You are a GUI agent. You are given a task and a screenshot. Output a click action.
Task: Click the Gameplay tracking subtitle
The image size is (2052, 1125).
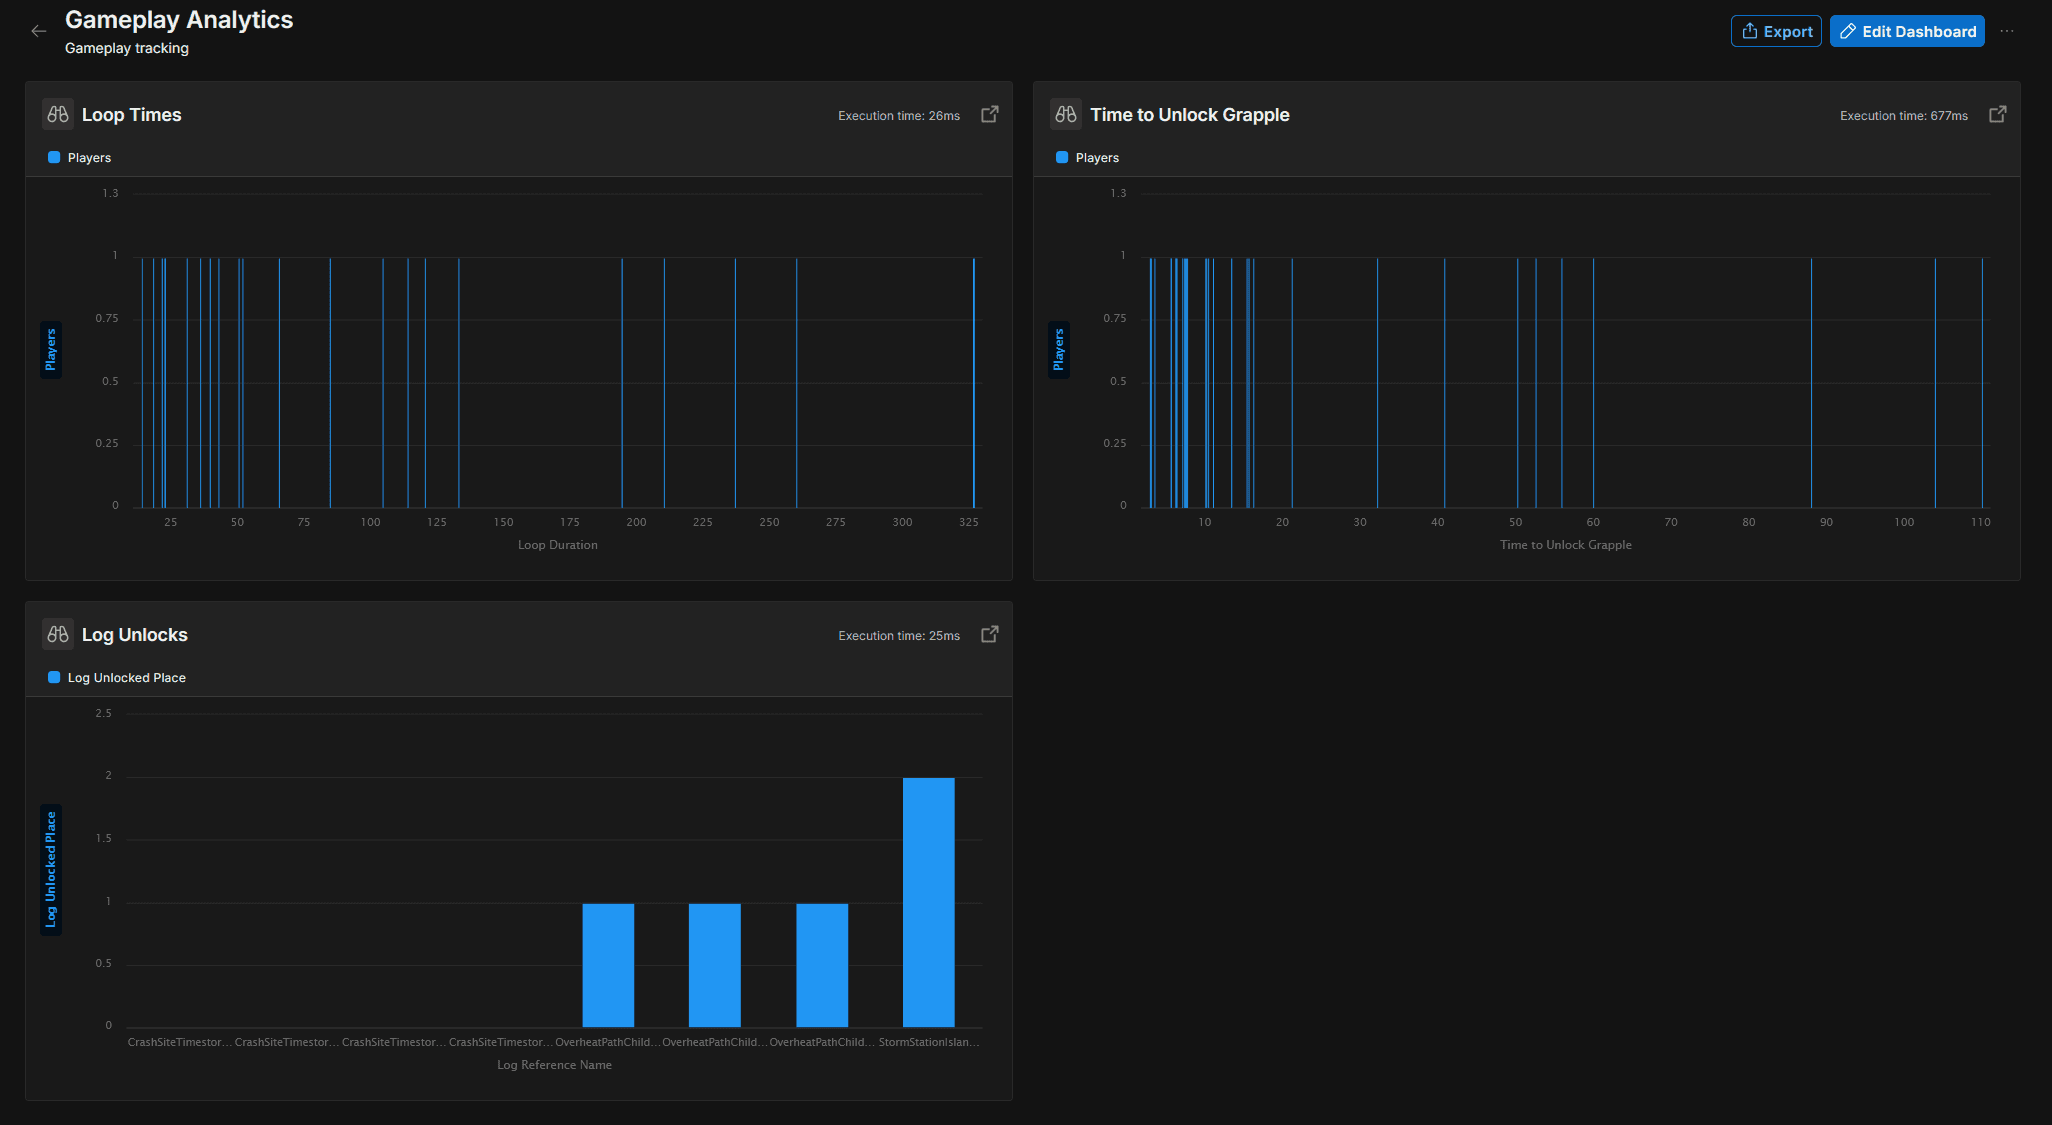[x=127, y=48]
